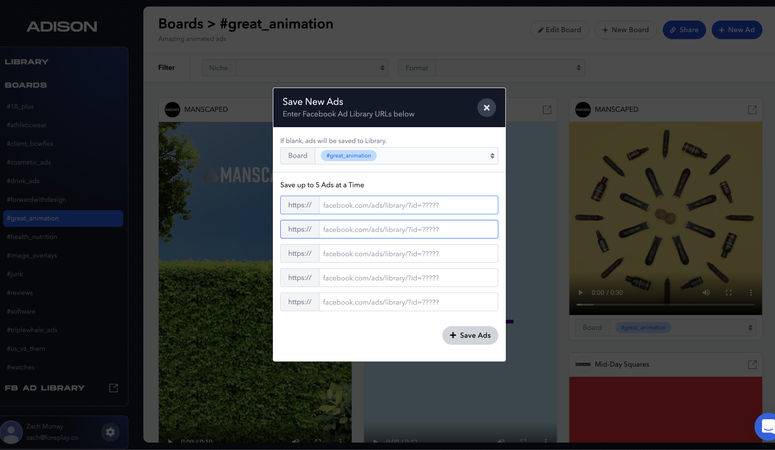Close the Save New Ads dialog
775x450 pixels.
click(486, 107)
